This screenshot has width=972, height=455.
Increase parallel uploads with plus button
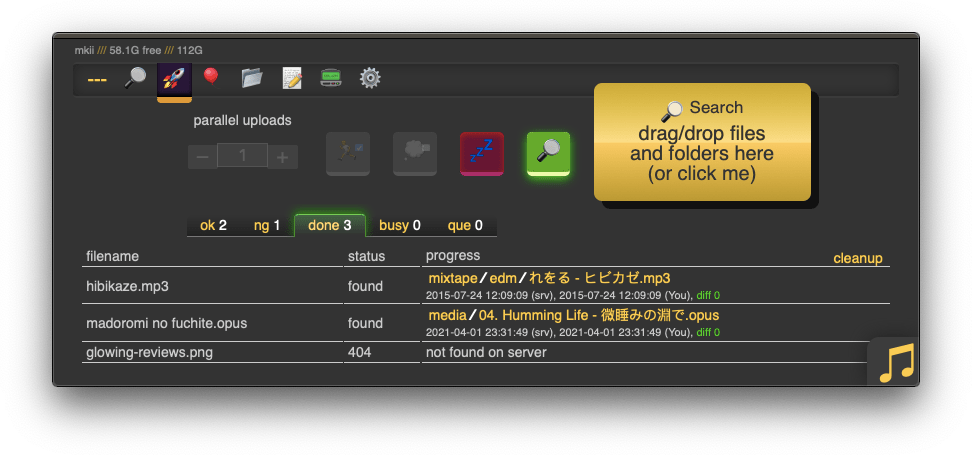pos(283,157)
